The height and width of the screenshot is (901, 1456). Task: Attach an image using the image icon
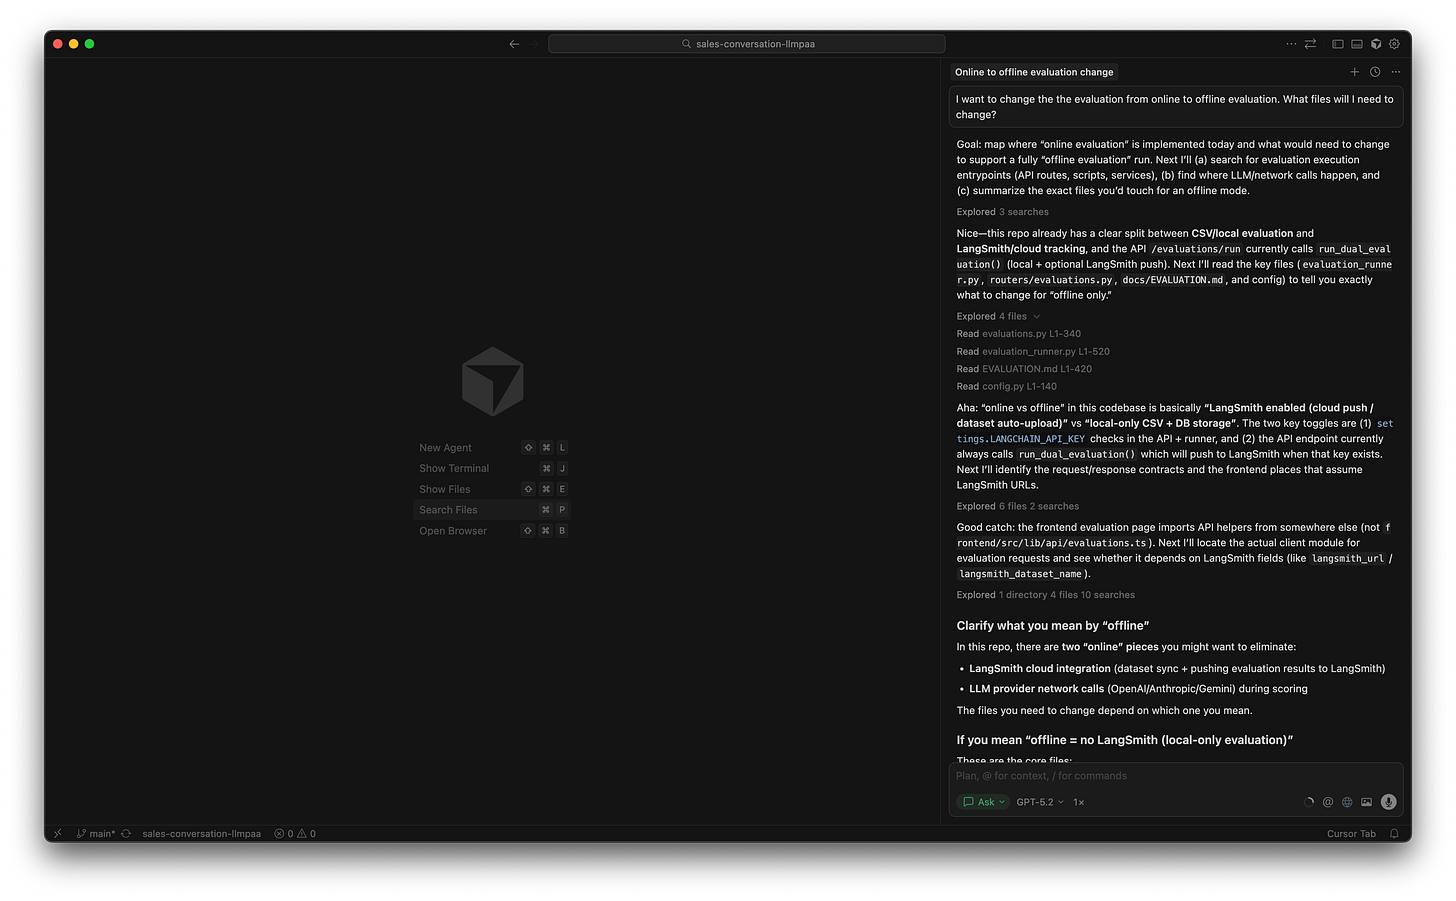point(1366,801)
